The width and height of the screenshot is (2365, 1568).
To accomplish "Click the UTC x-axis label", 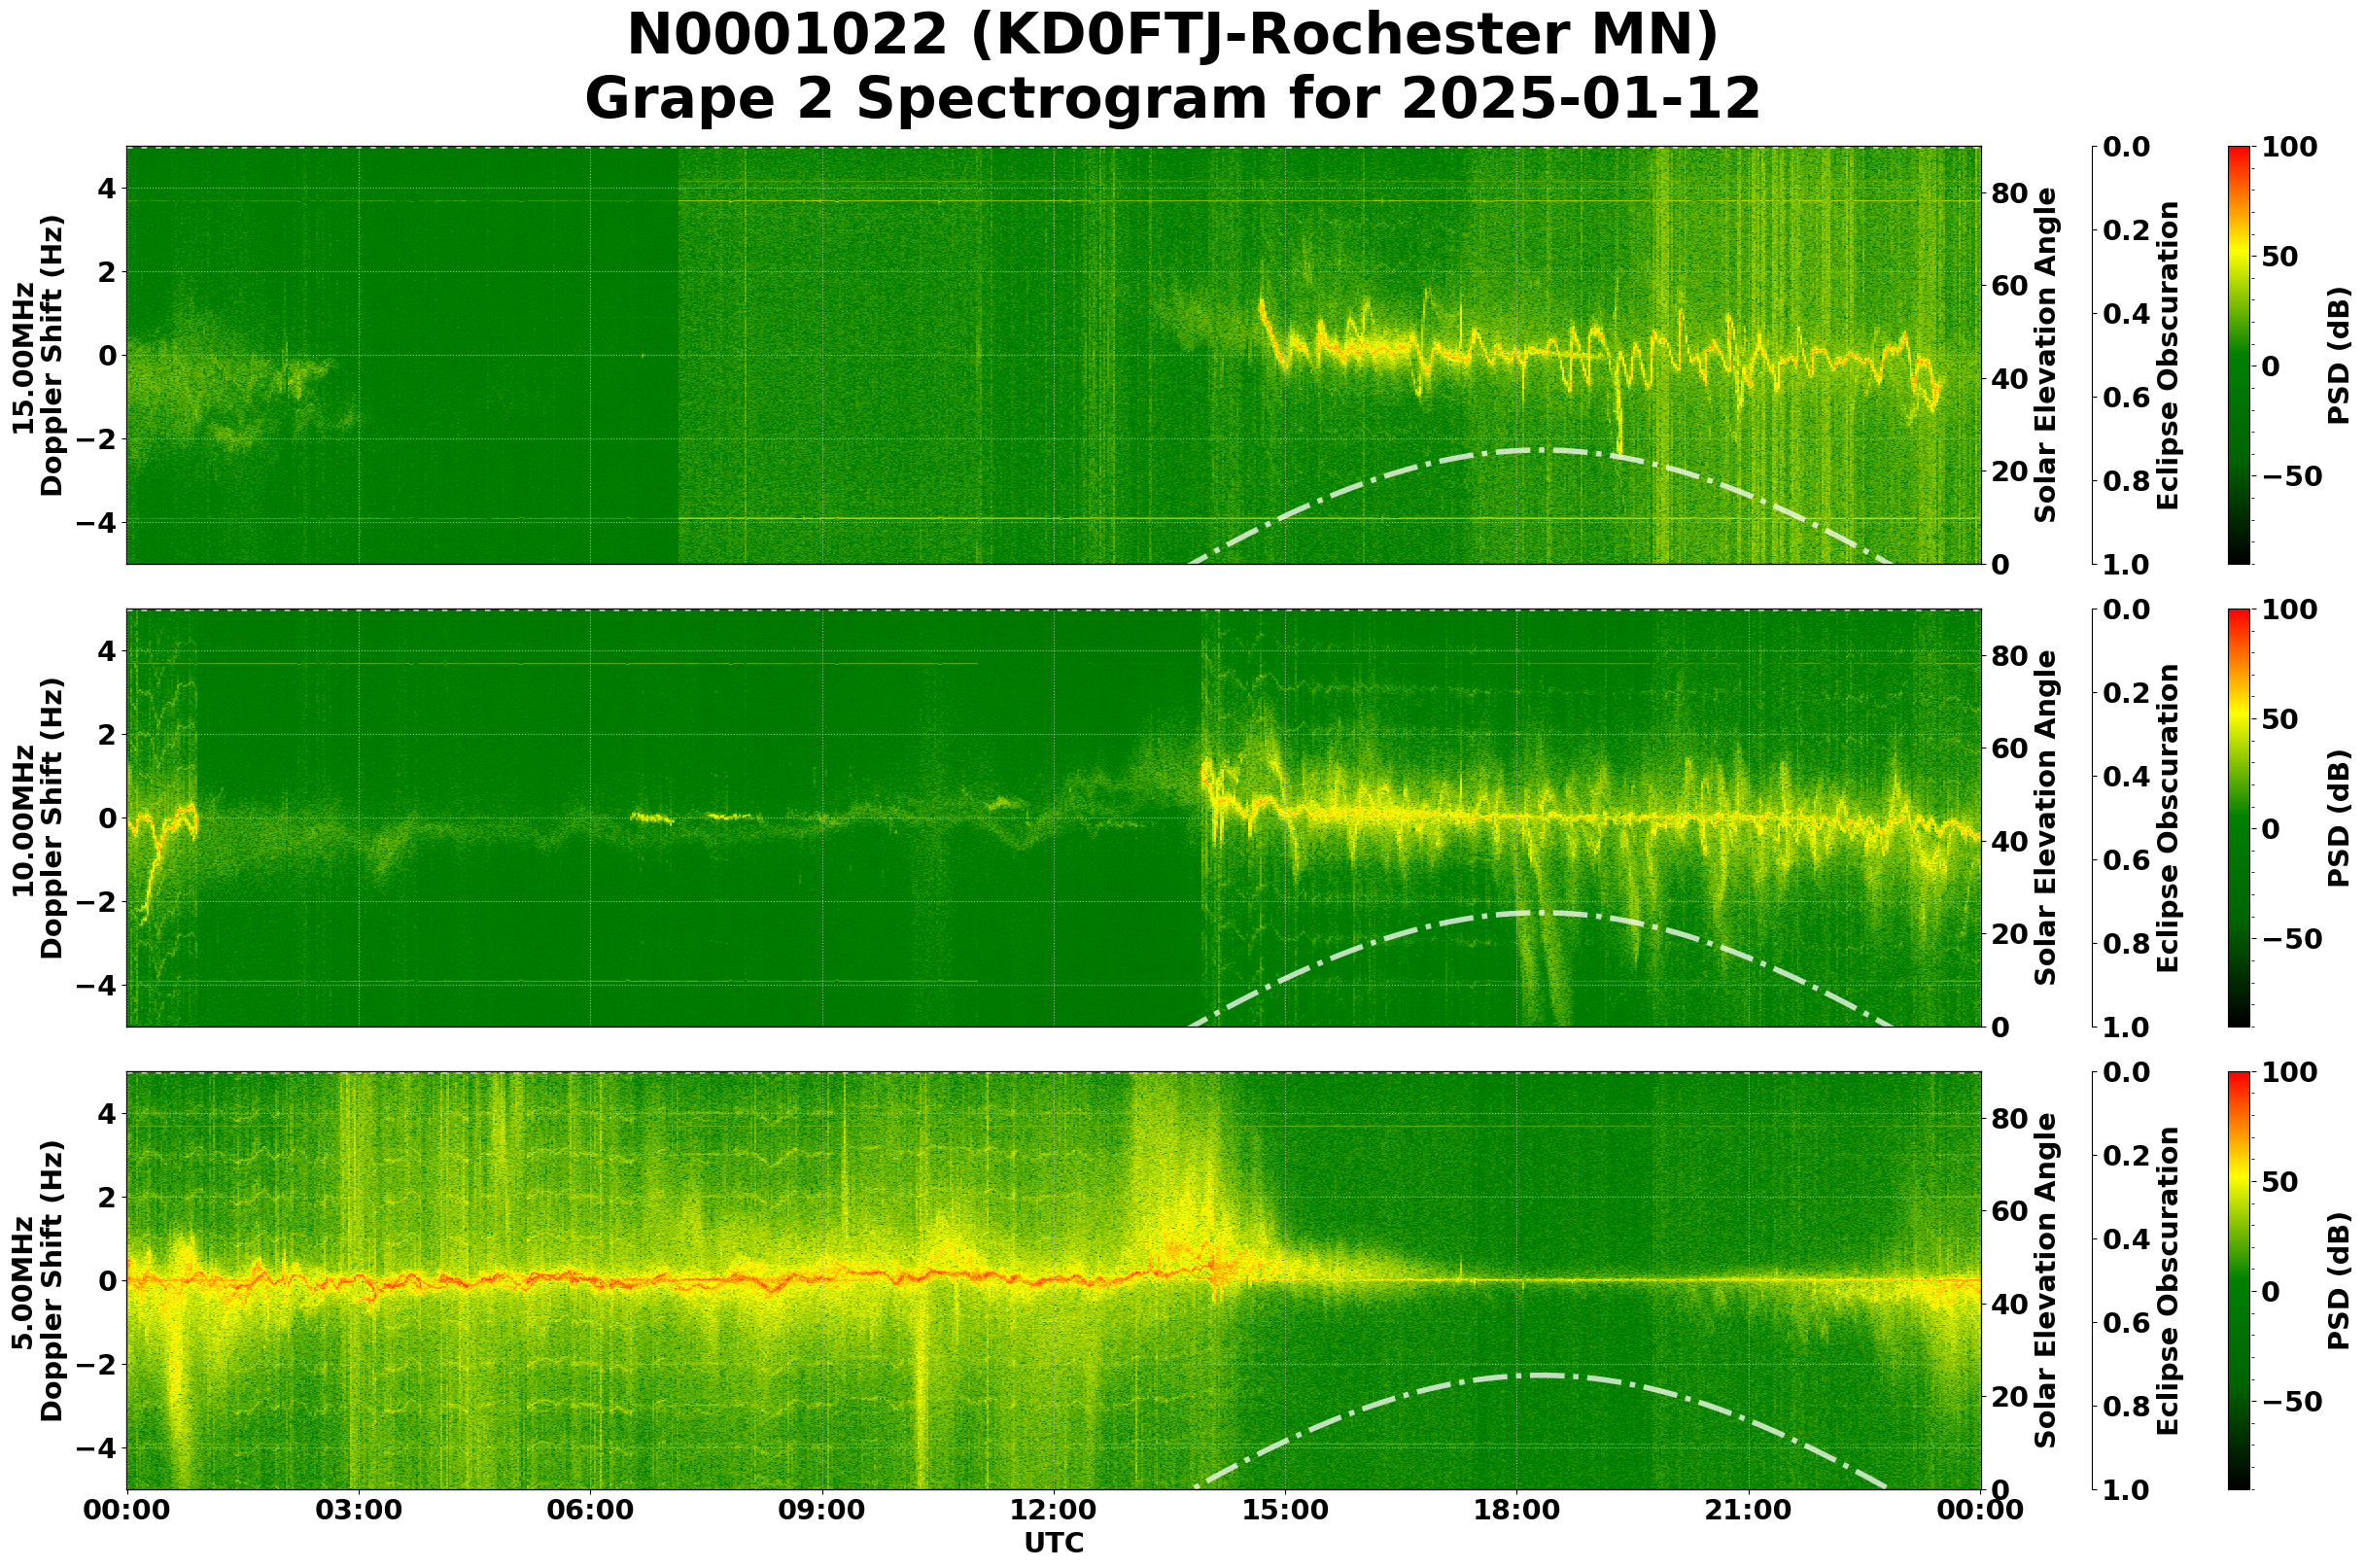I will coord(1053,1543).
